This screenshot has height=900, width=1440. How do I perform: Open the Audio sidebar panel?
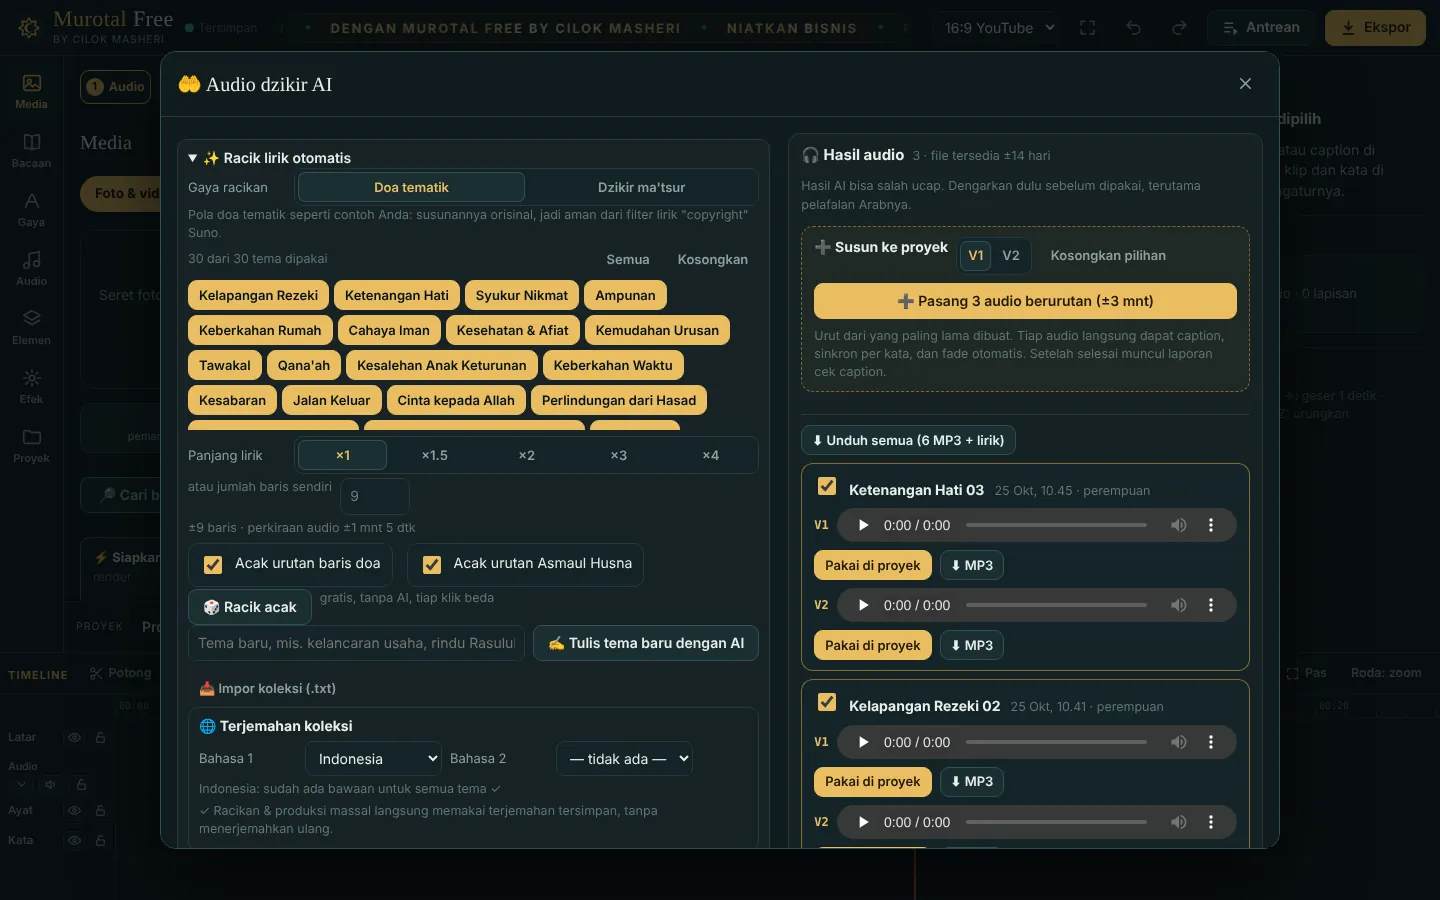pyautogui.click(x=31, y=268)
